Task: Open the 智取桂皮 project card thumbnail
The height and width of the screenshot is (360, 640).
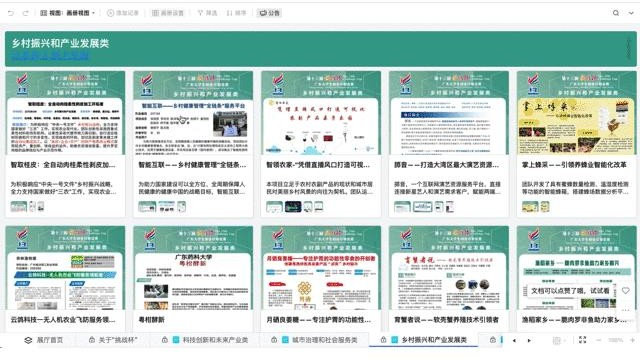Action: coord(65,113)
